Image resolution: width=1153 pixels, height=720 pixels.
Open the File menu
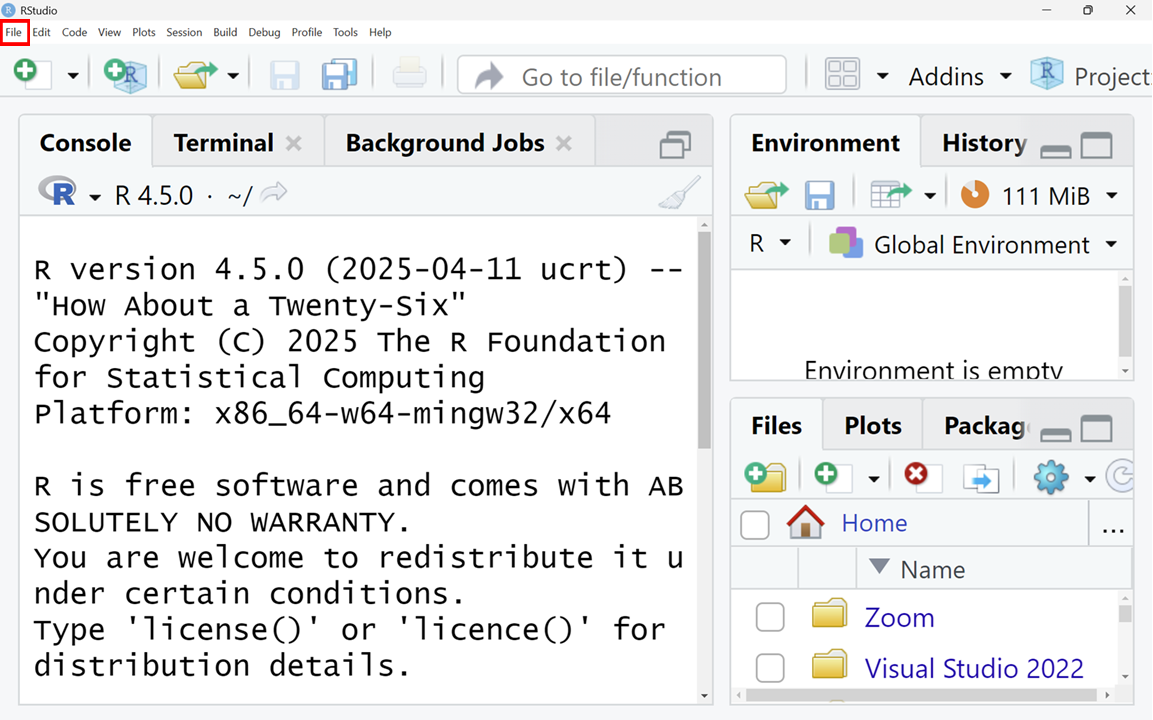pyautogui.click(x=14, y=32)
